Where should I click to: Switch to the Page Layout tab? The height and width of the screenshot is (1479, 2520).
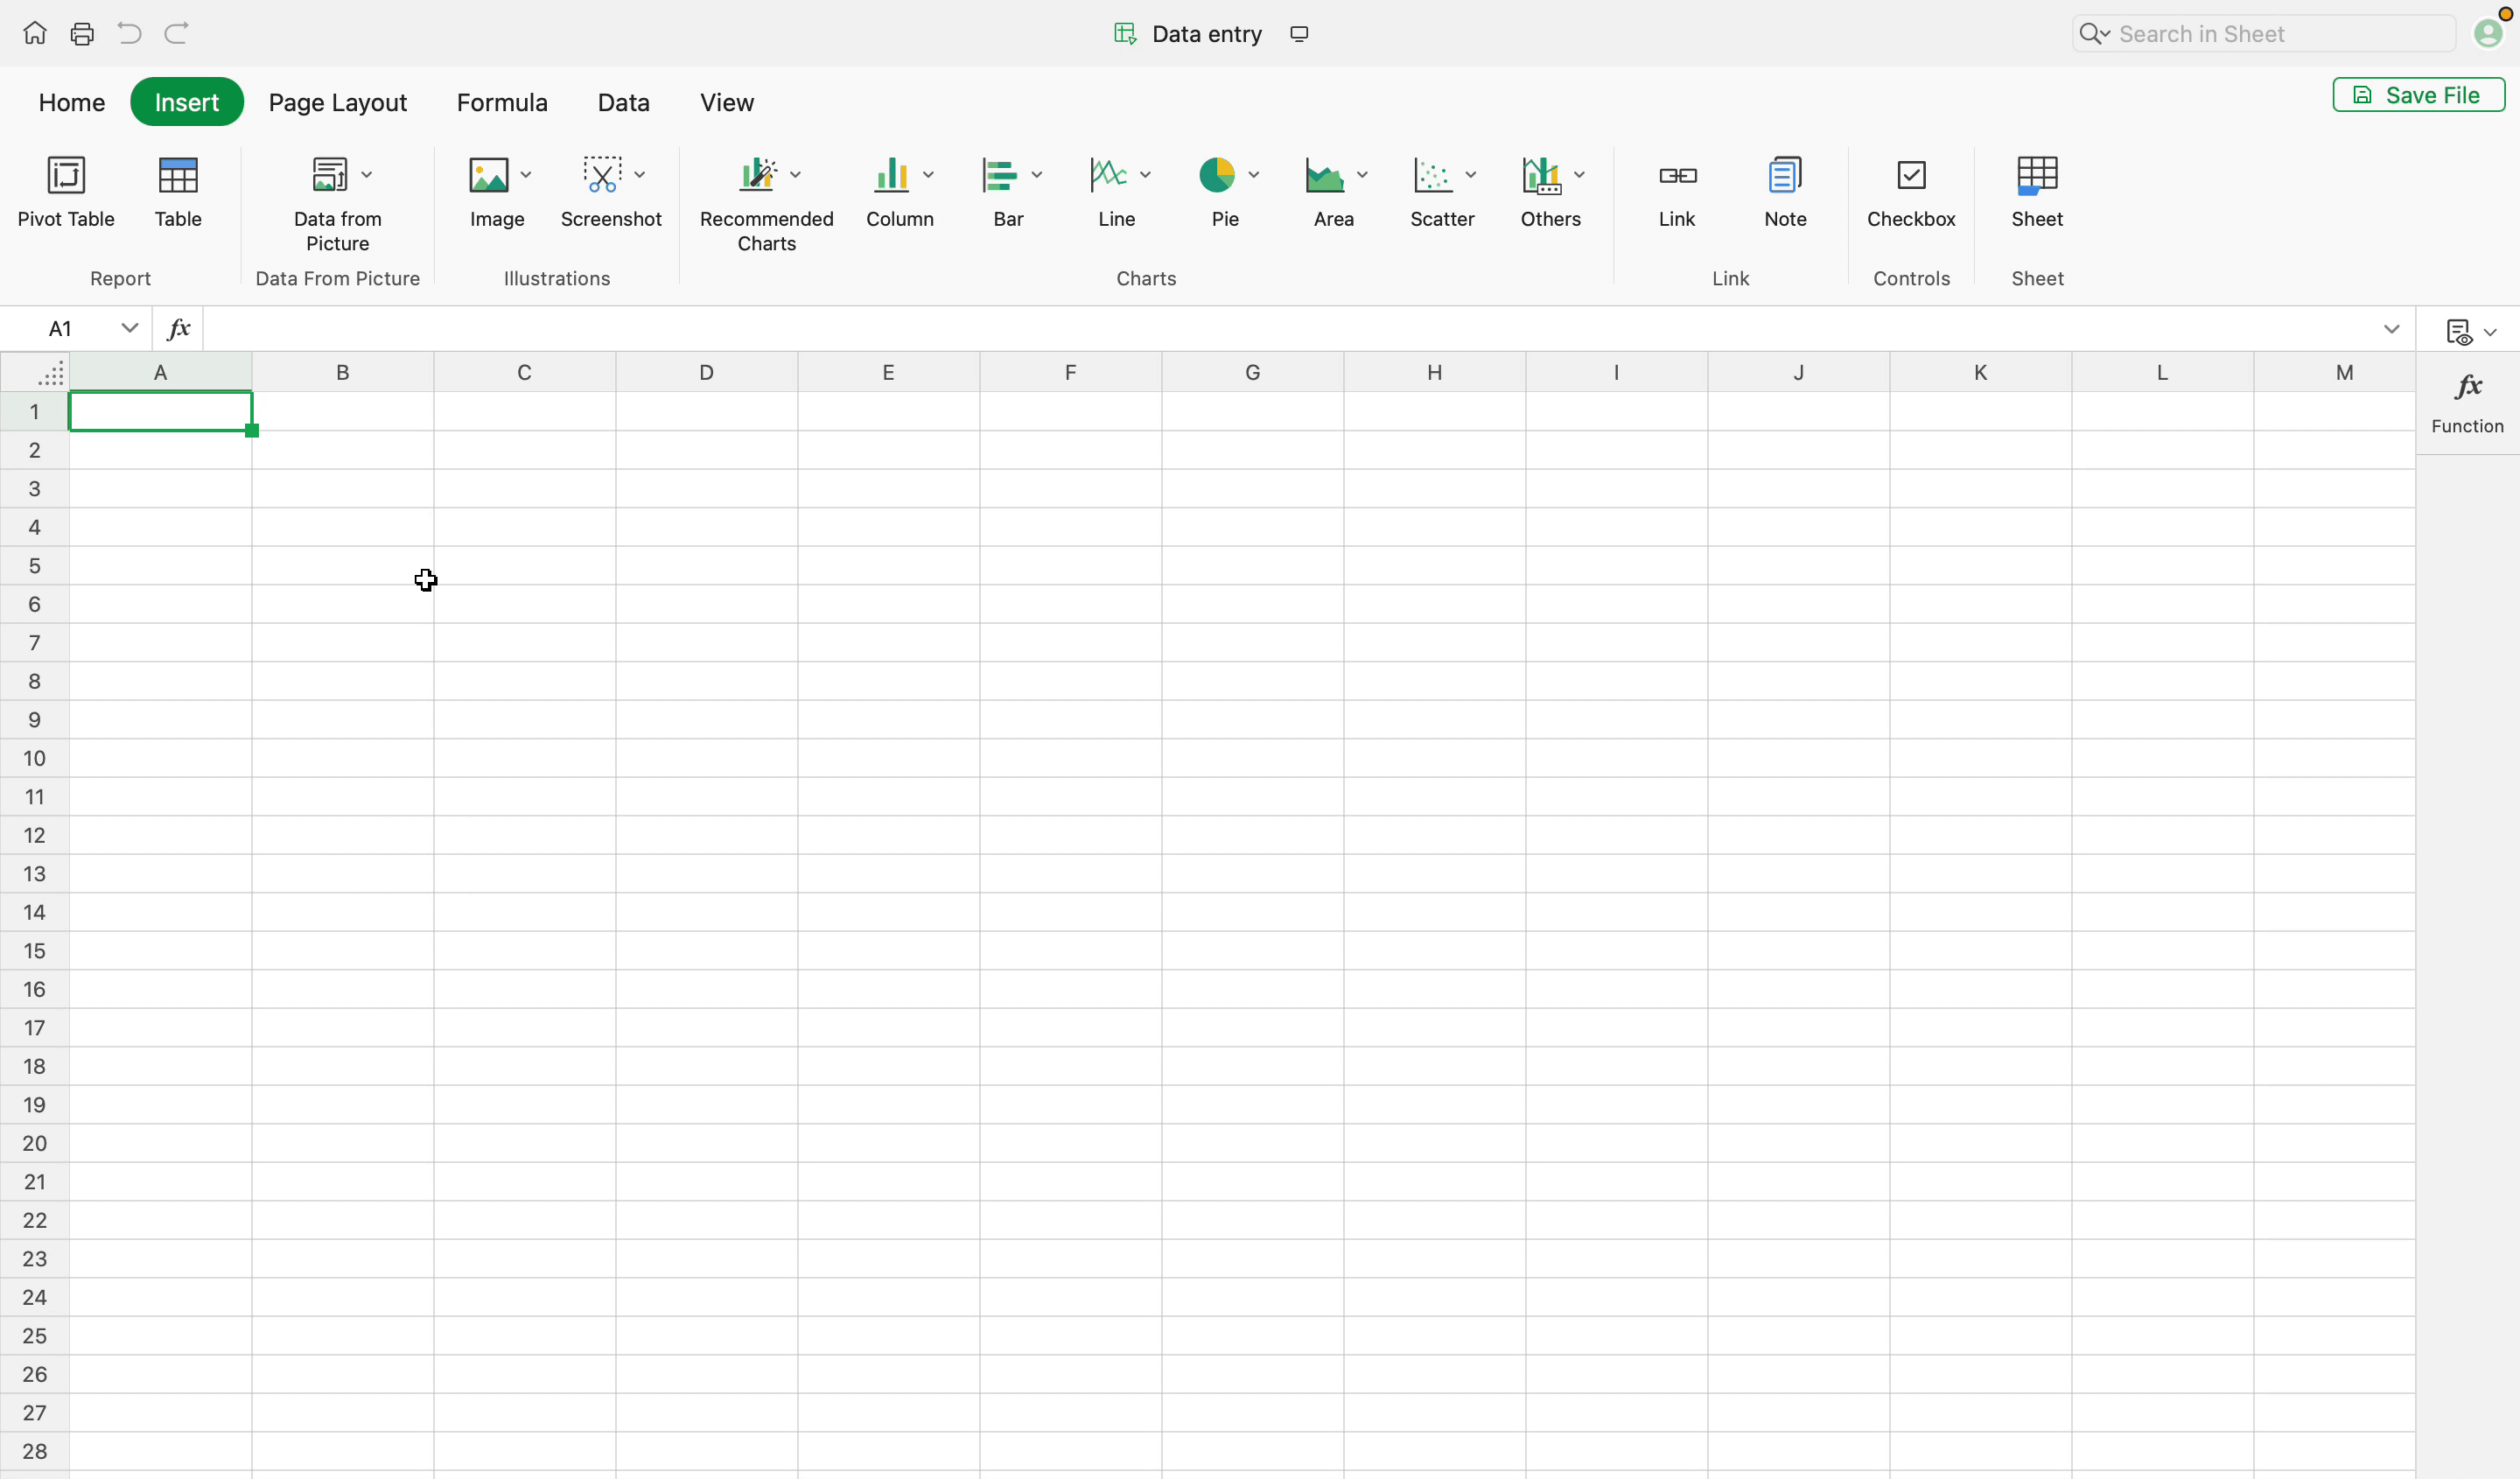337,102
